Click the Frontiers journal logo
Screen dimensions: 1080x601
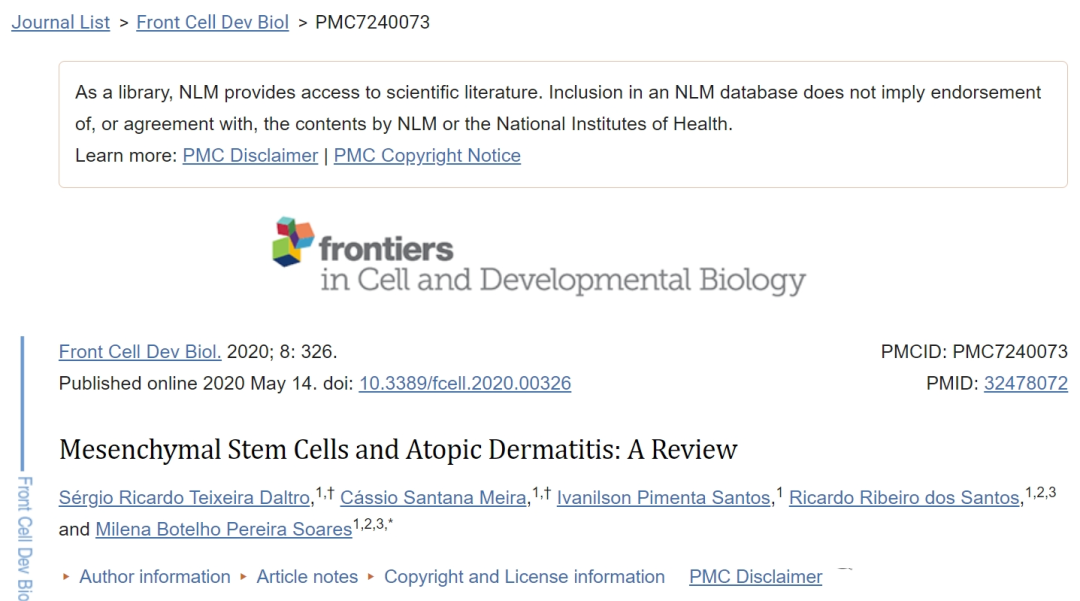[538, 256]
